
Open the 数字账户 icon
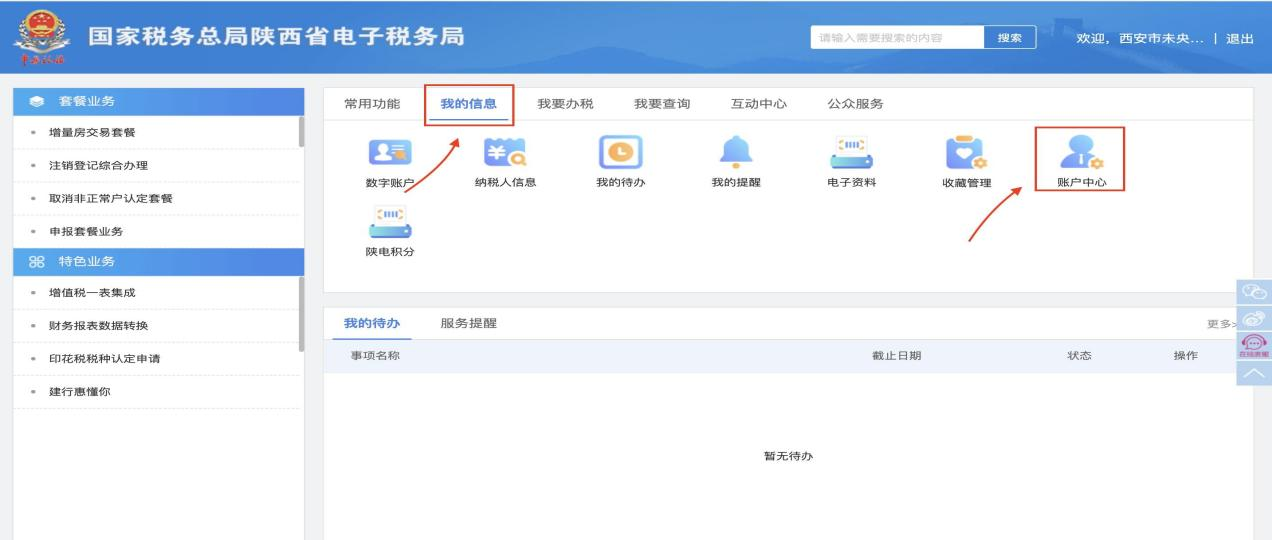[x=385, y=152]
